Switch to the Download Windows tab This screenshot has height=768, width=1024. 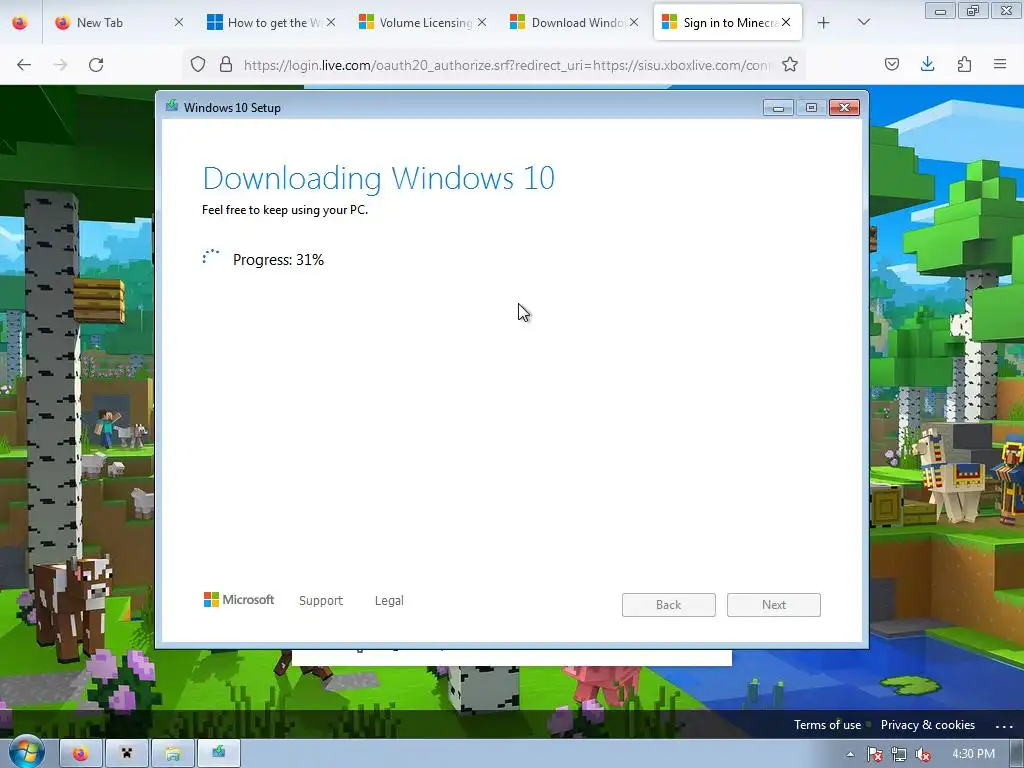[x=573, y=23]
